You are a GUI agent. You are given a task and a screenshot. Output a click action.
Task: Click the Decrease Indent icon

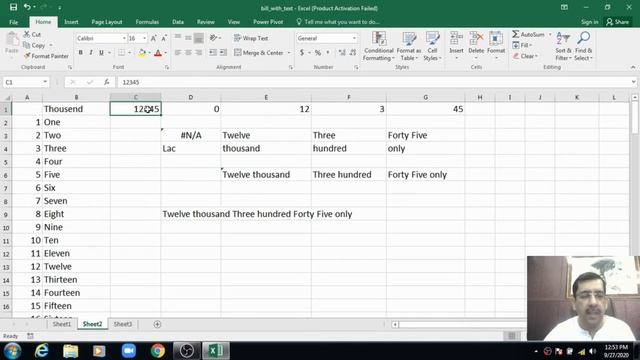coord(213,53)
